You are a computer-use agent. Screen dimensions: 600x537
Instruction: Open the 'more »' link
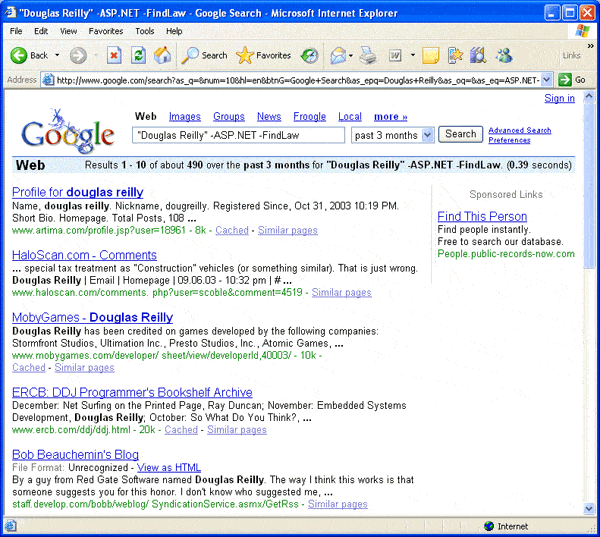[390, 116]
